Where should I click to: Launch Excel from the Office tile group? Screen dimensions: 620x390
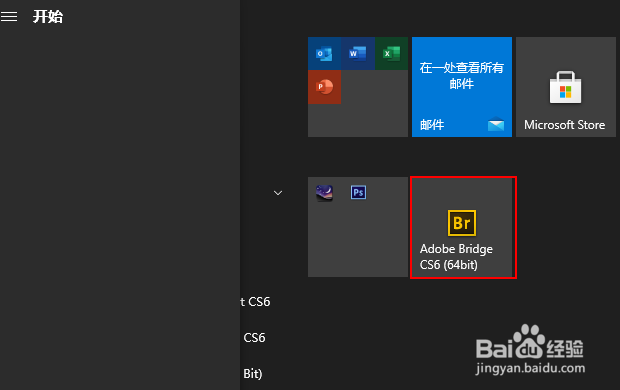pos(391,53)
